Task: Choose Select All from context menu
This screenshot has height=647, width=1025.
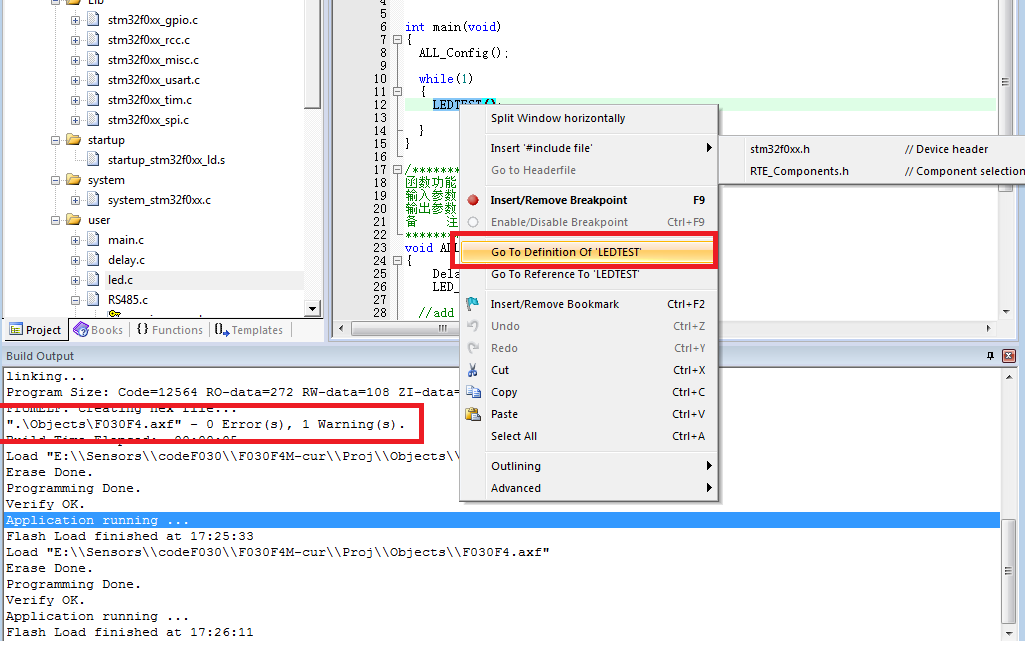Action: tap(587, 436)
